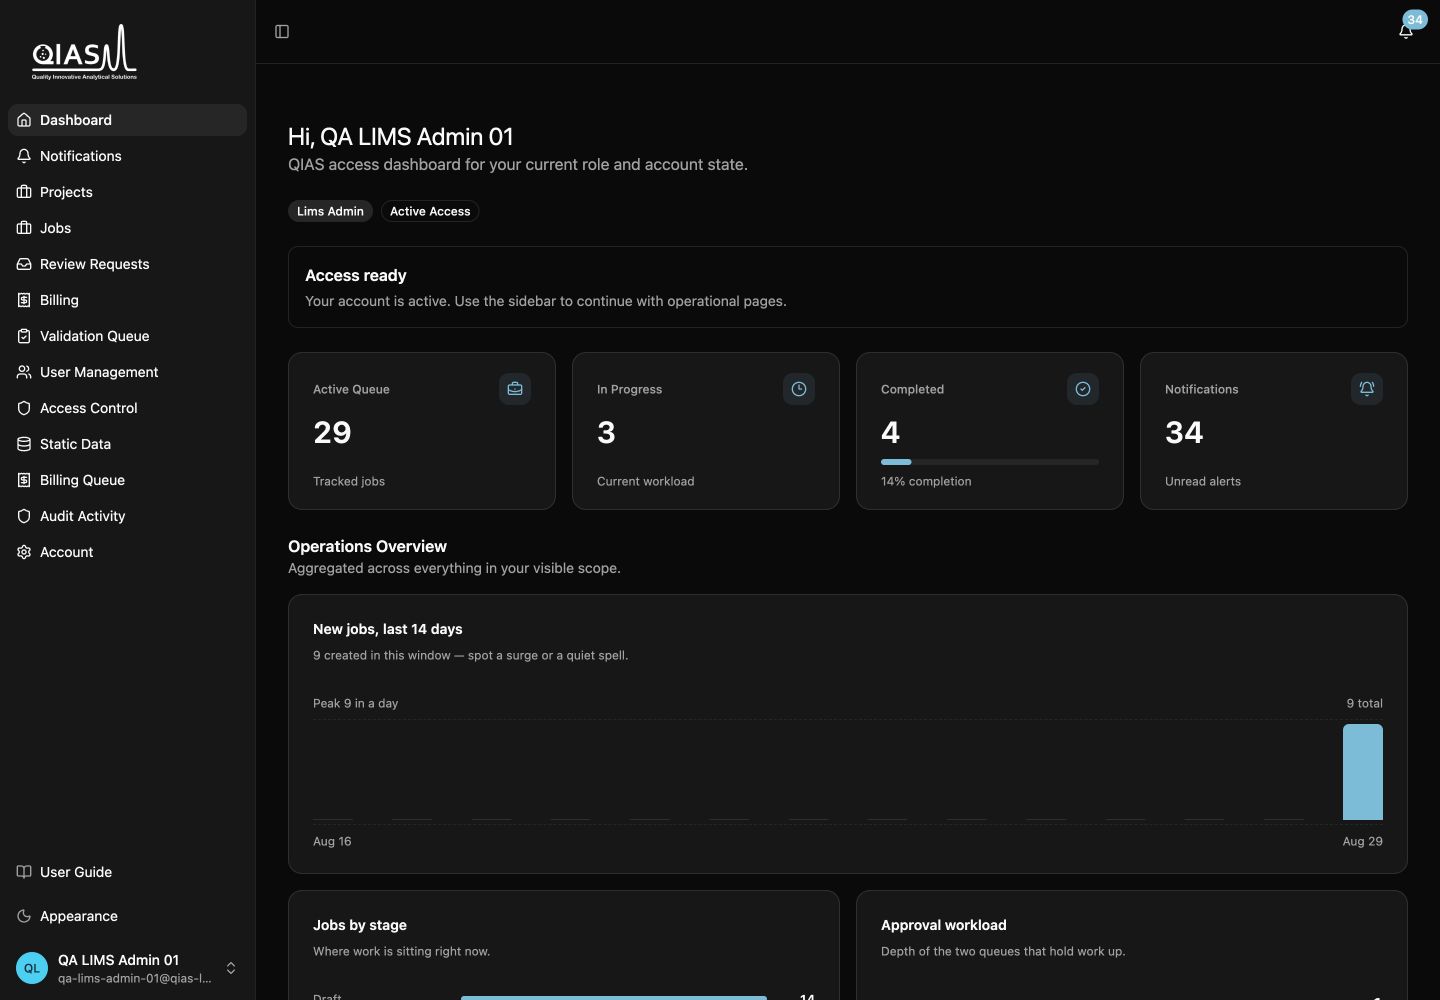
Task: Click the Active Queue briefcase card icon
Action: click(x=515, y=389)
